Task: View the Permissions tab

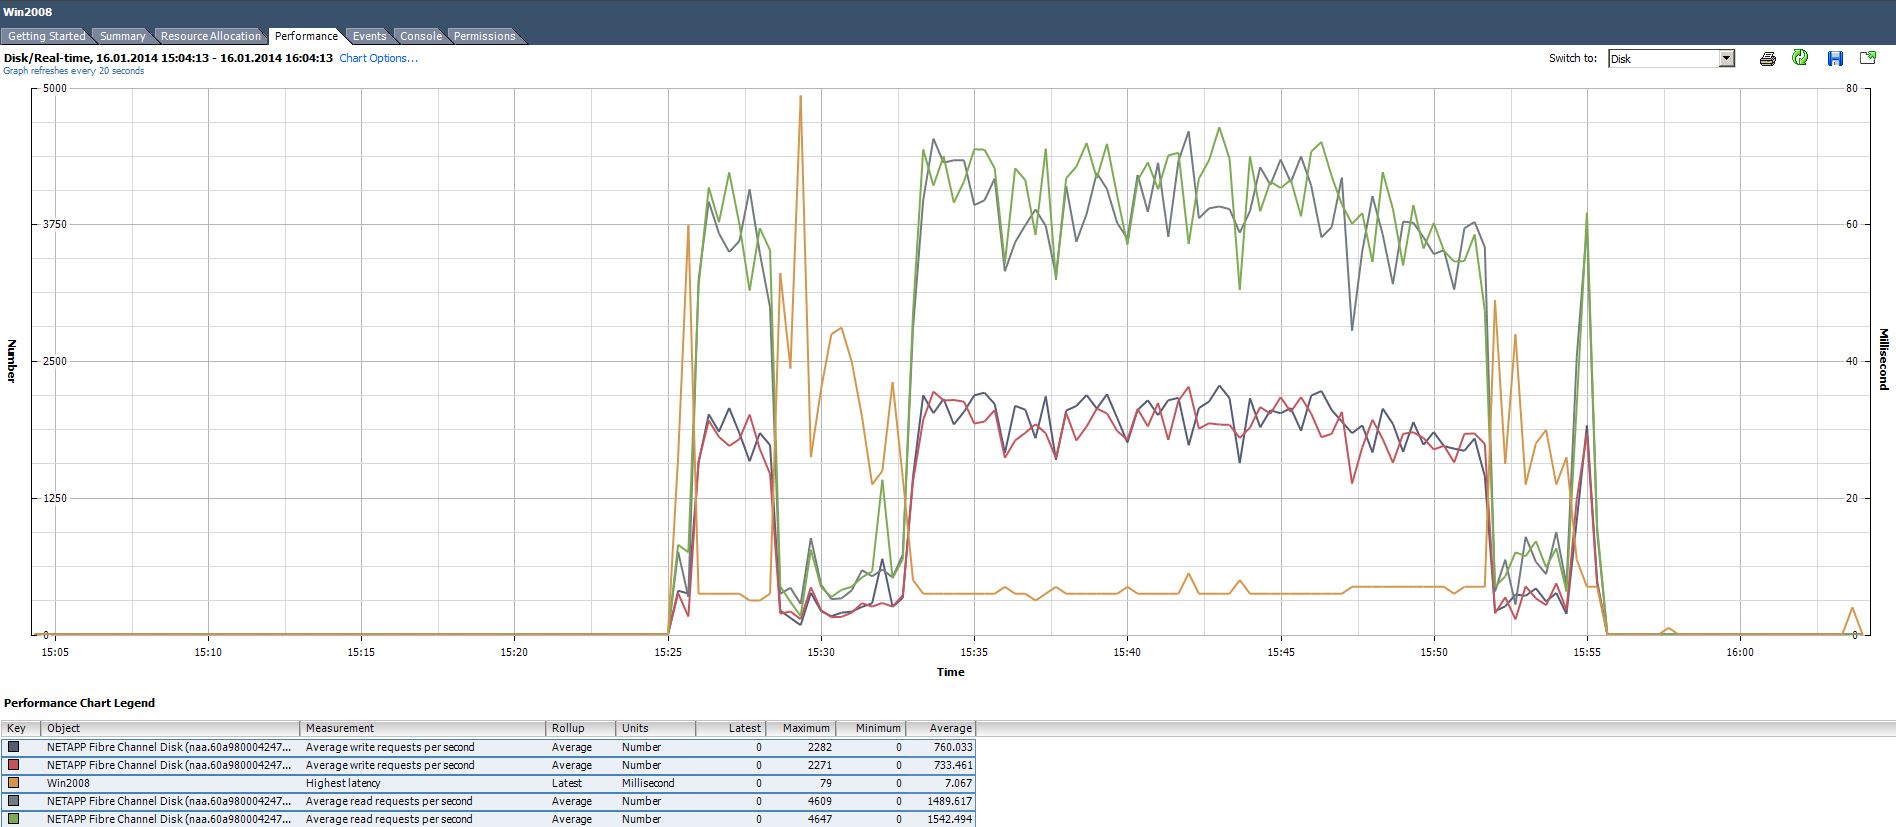Action: pos(484,36)
